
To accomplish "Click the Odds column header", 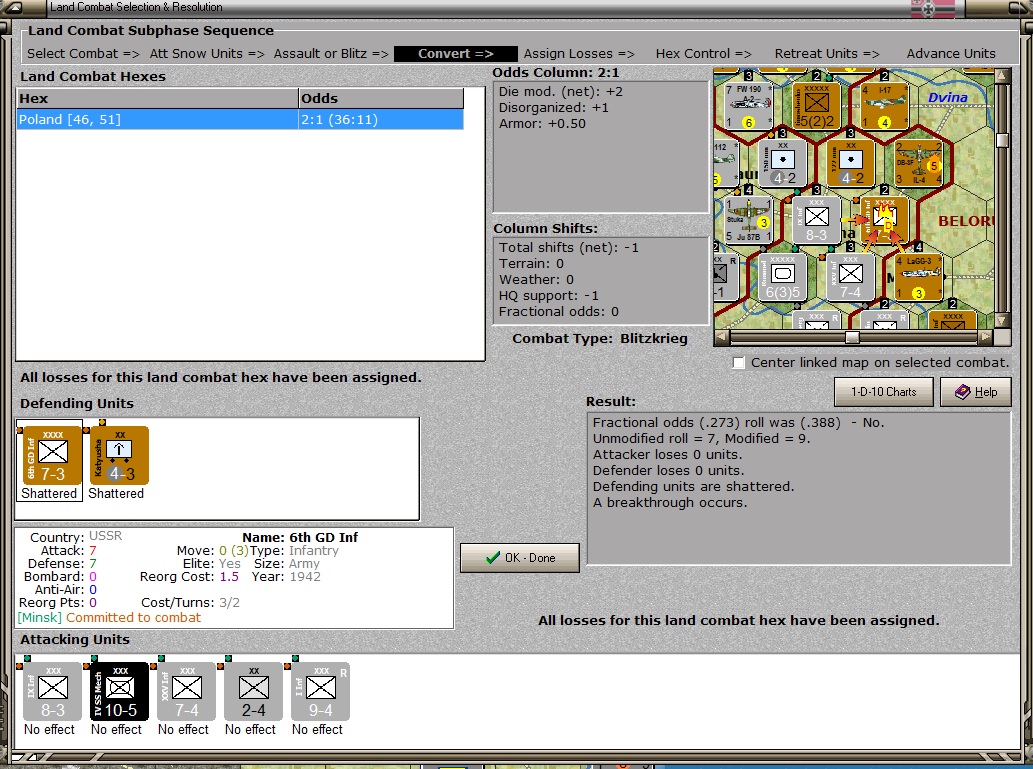I will 381,98.
